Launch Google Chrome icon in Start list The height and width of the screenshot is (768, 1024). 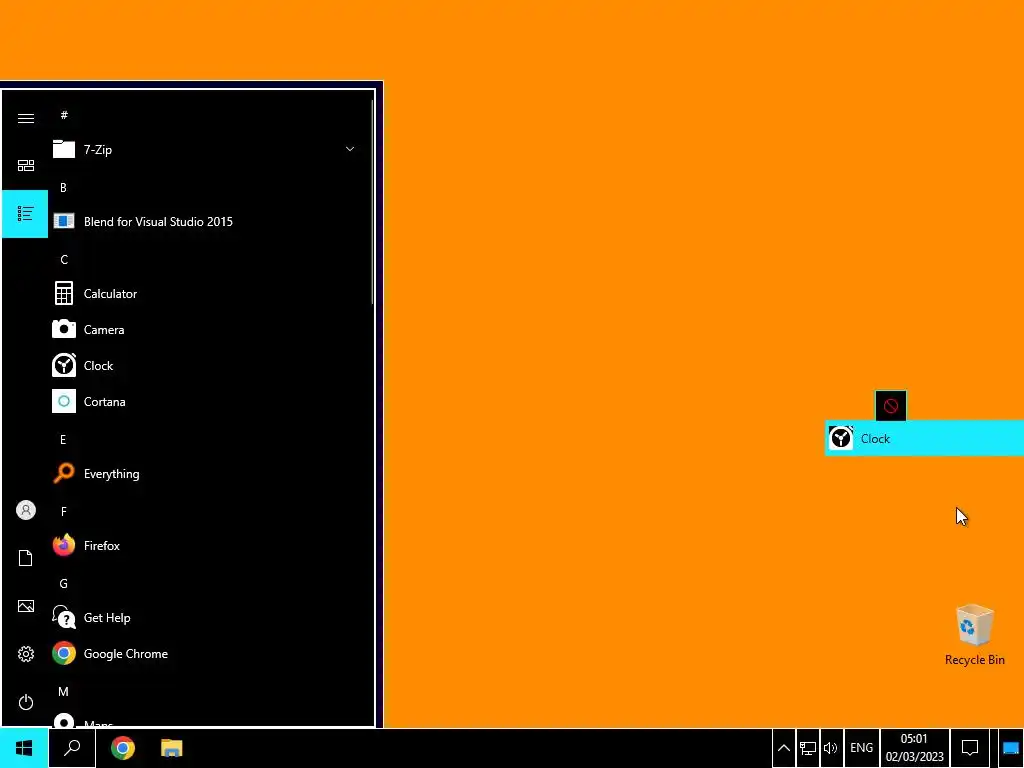coord(63,653)
